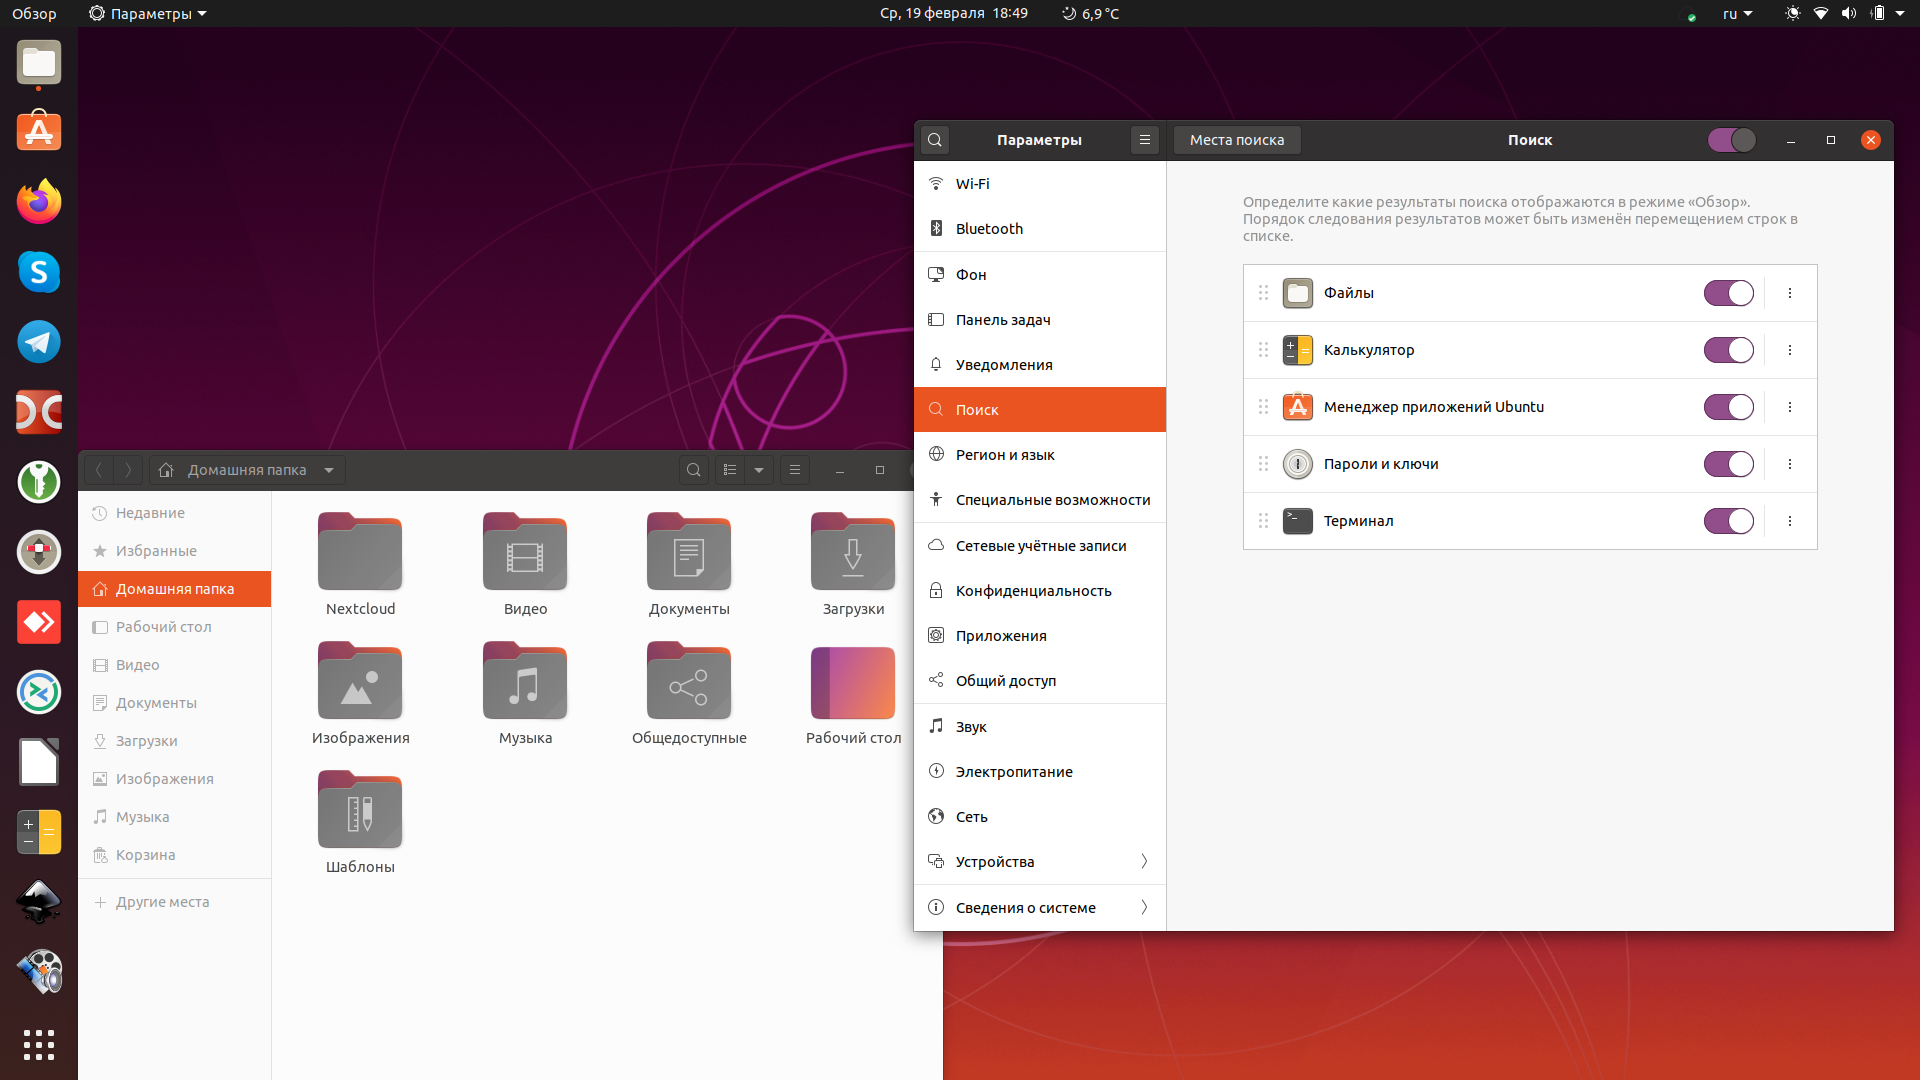Select the Изображения folder icon in main view
The width and height of the screenshot is (1920, 1080).
pos(360,681)
